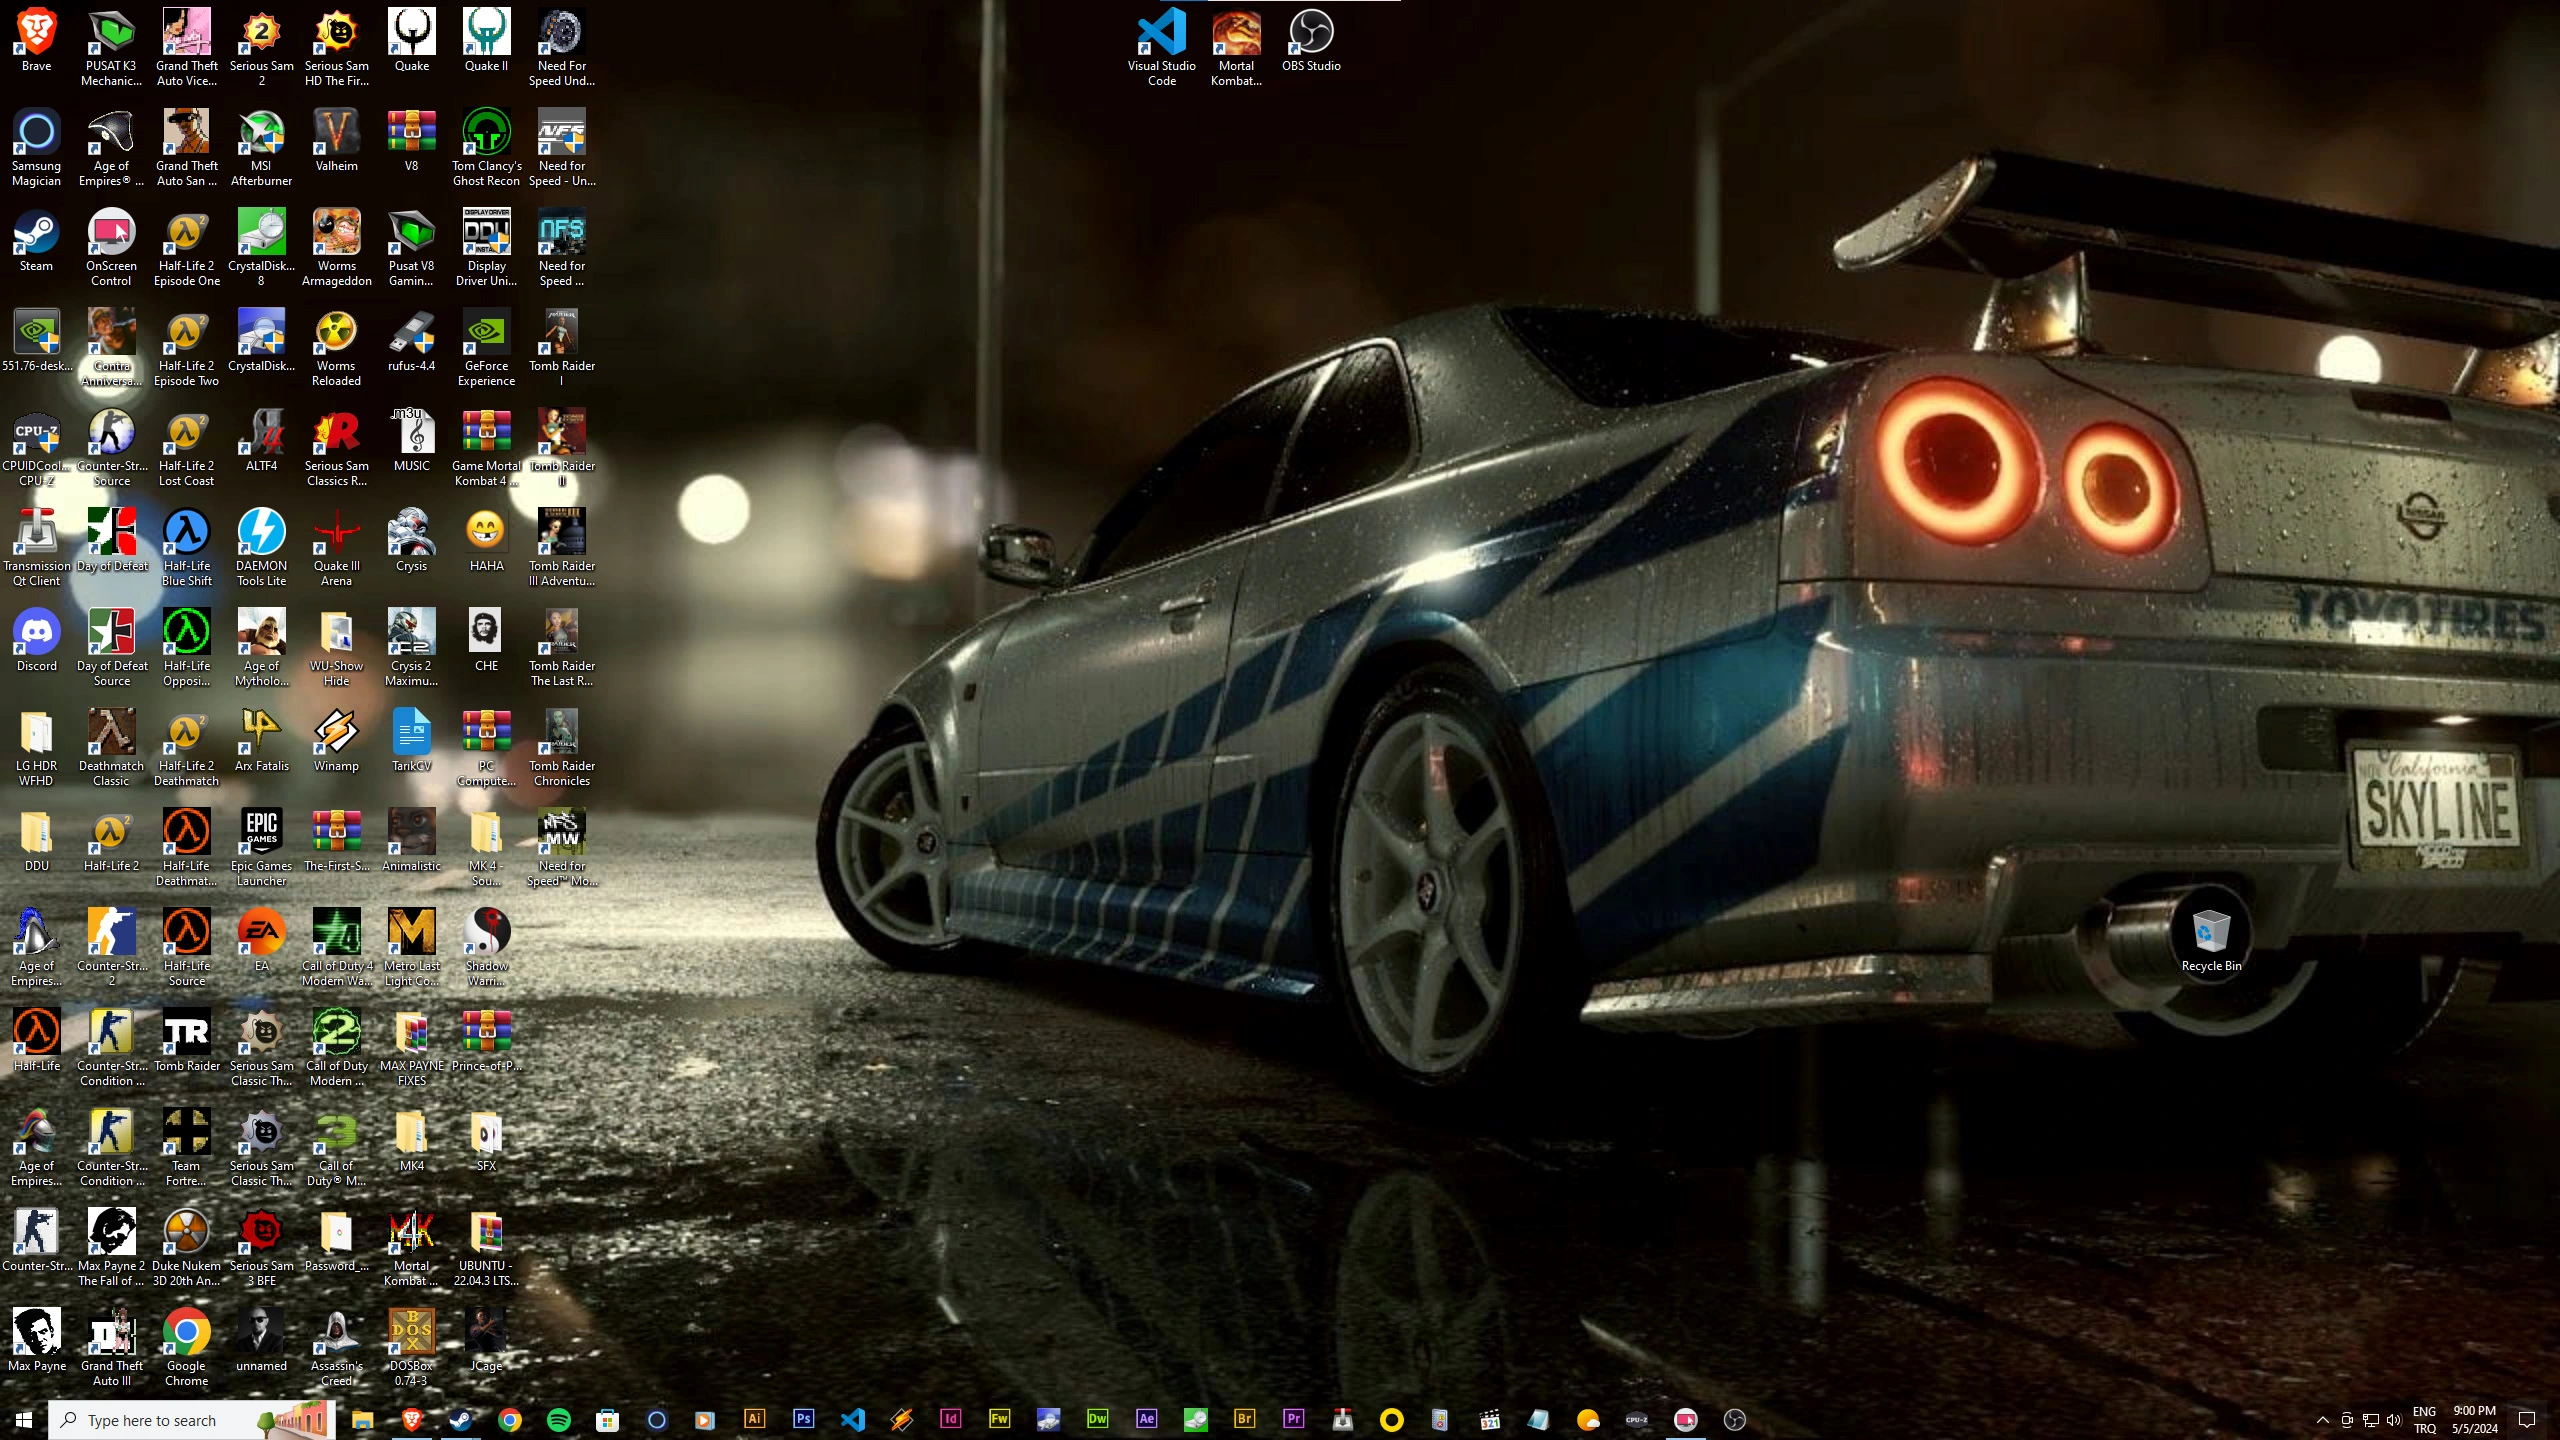Select the LG HDR WFHD file icon
The width and height of the screenshot is (2560, 1440).
click(37, 747)
